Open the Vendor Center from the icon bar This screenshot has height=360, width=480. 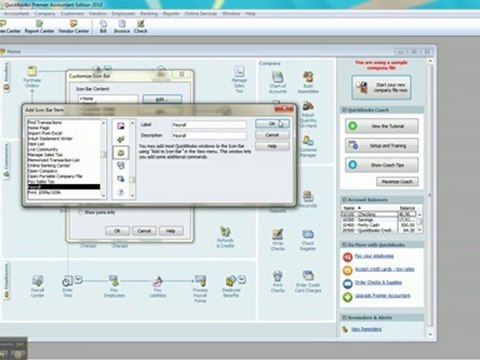coord(73,27)
